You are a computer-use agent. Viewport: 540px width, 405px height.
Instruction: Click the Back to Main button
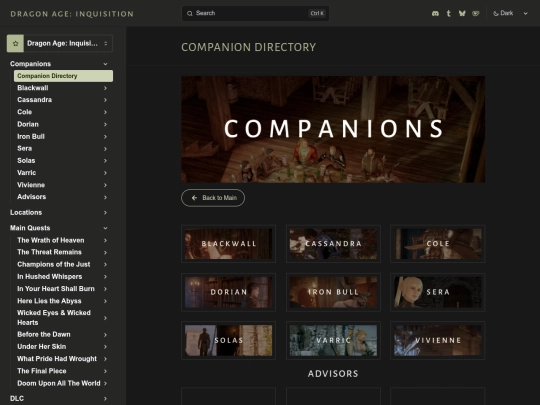(213, 198)
